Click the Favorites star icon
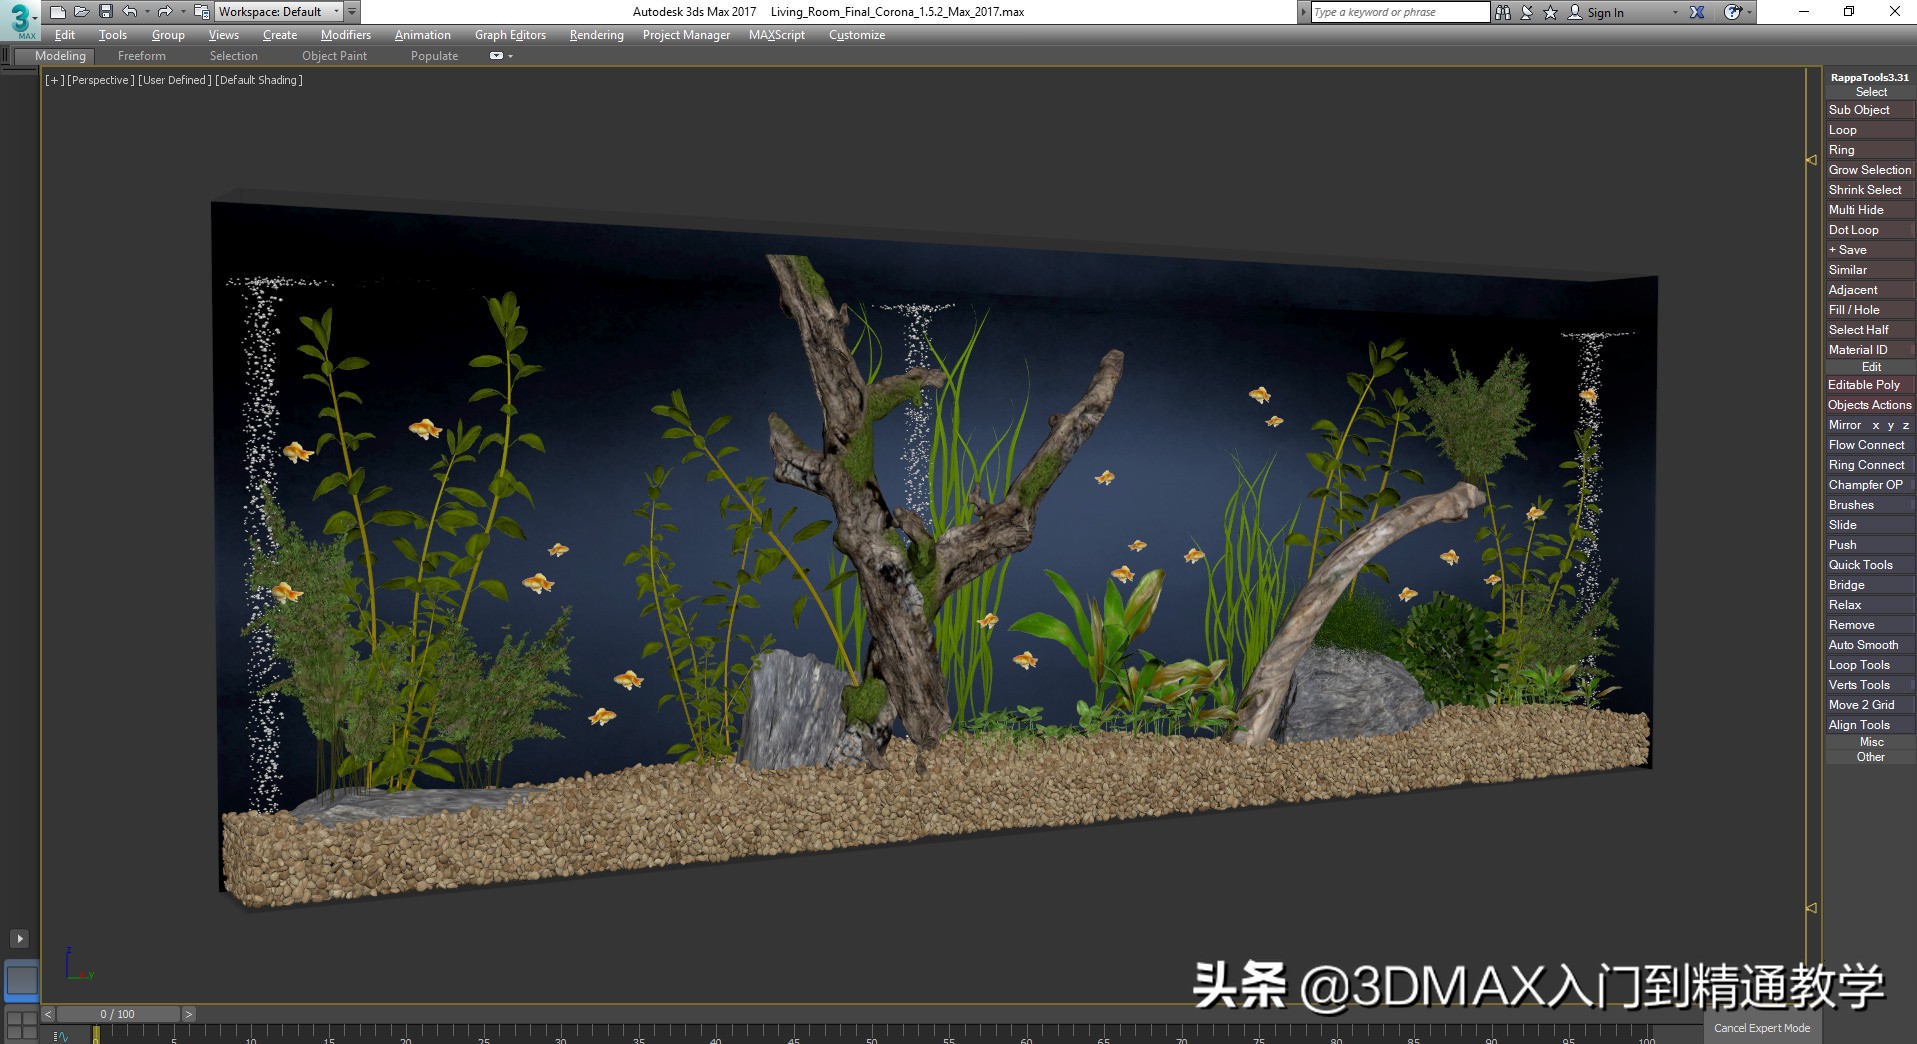 point(1550,12)
